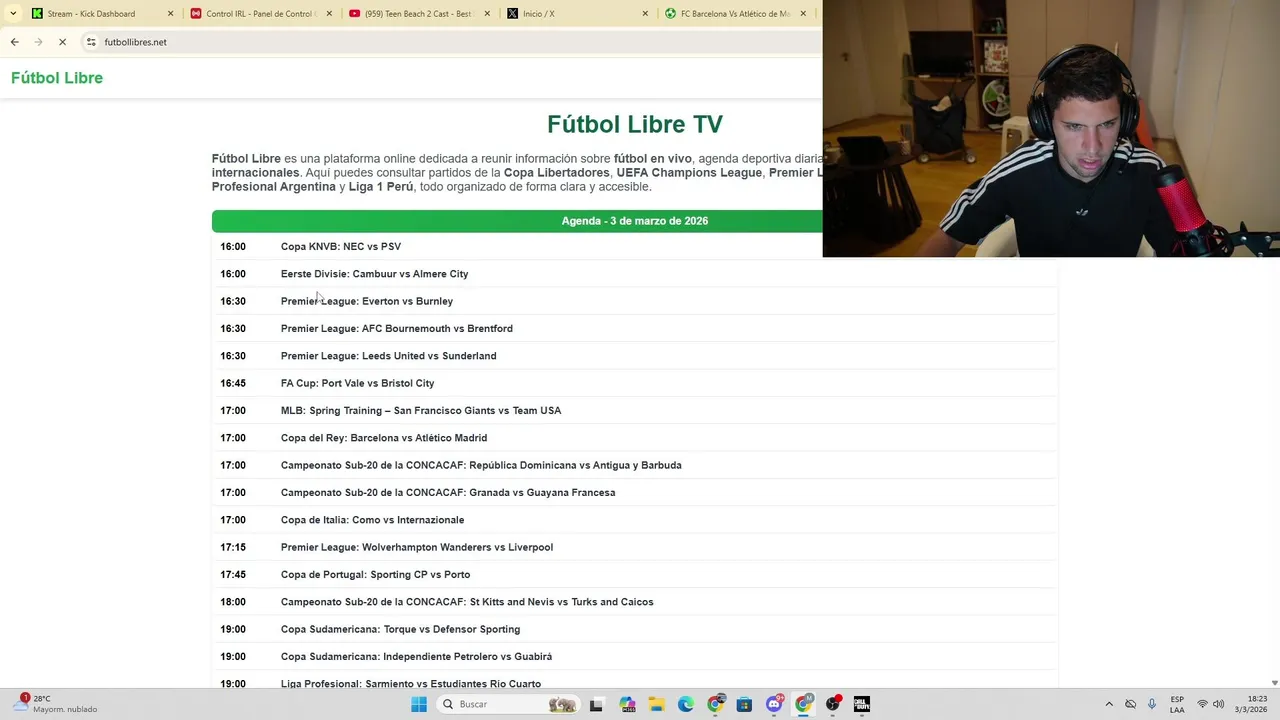Screen dimensions: 1280x720
Task: Open the clock and calendar at 18:23
Action: tap(1250, 704)
